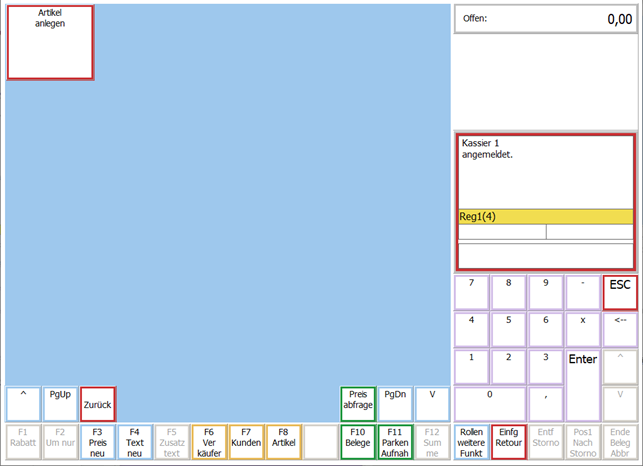This screenshot has height=466, width=643.
Task: Open Rollen weitere Funkt menu
Action: click(471, 442)
